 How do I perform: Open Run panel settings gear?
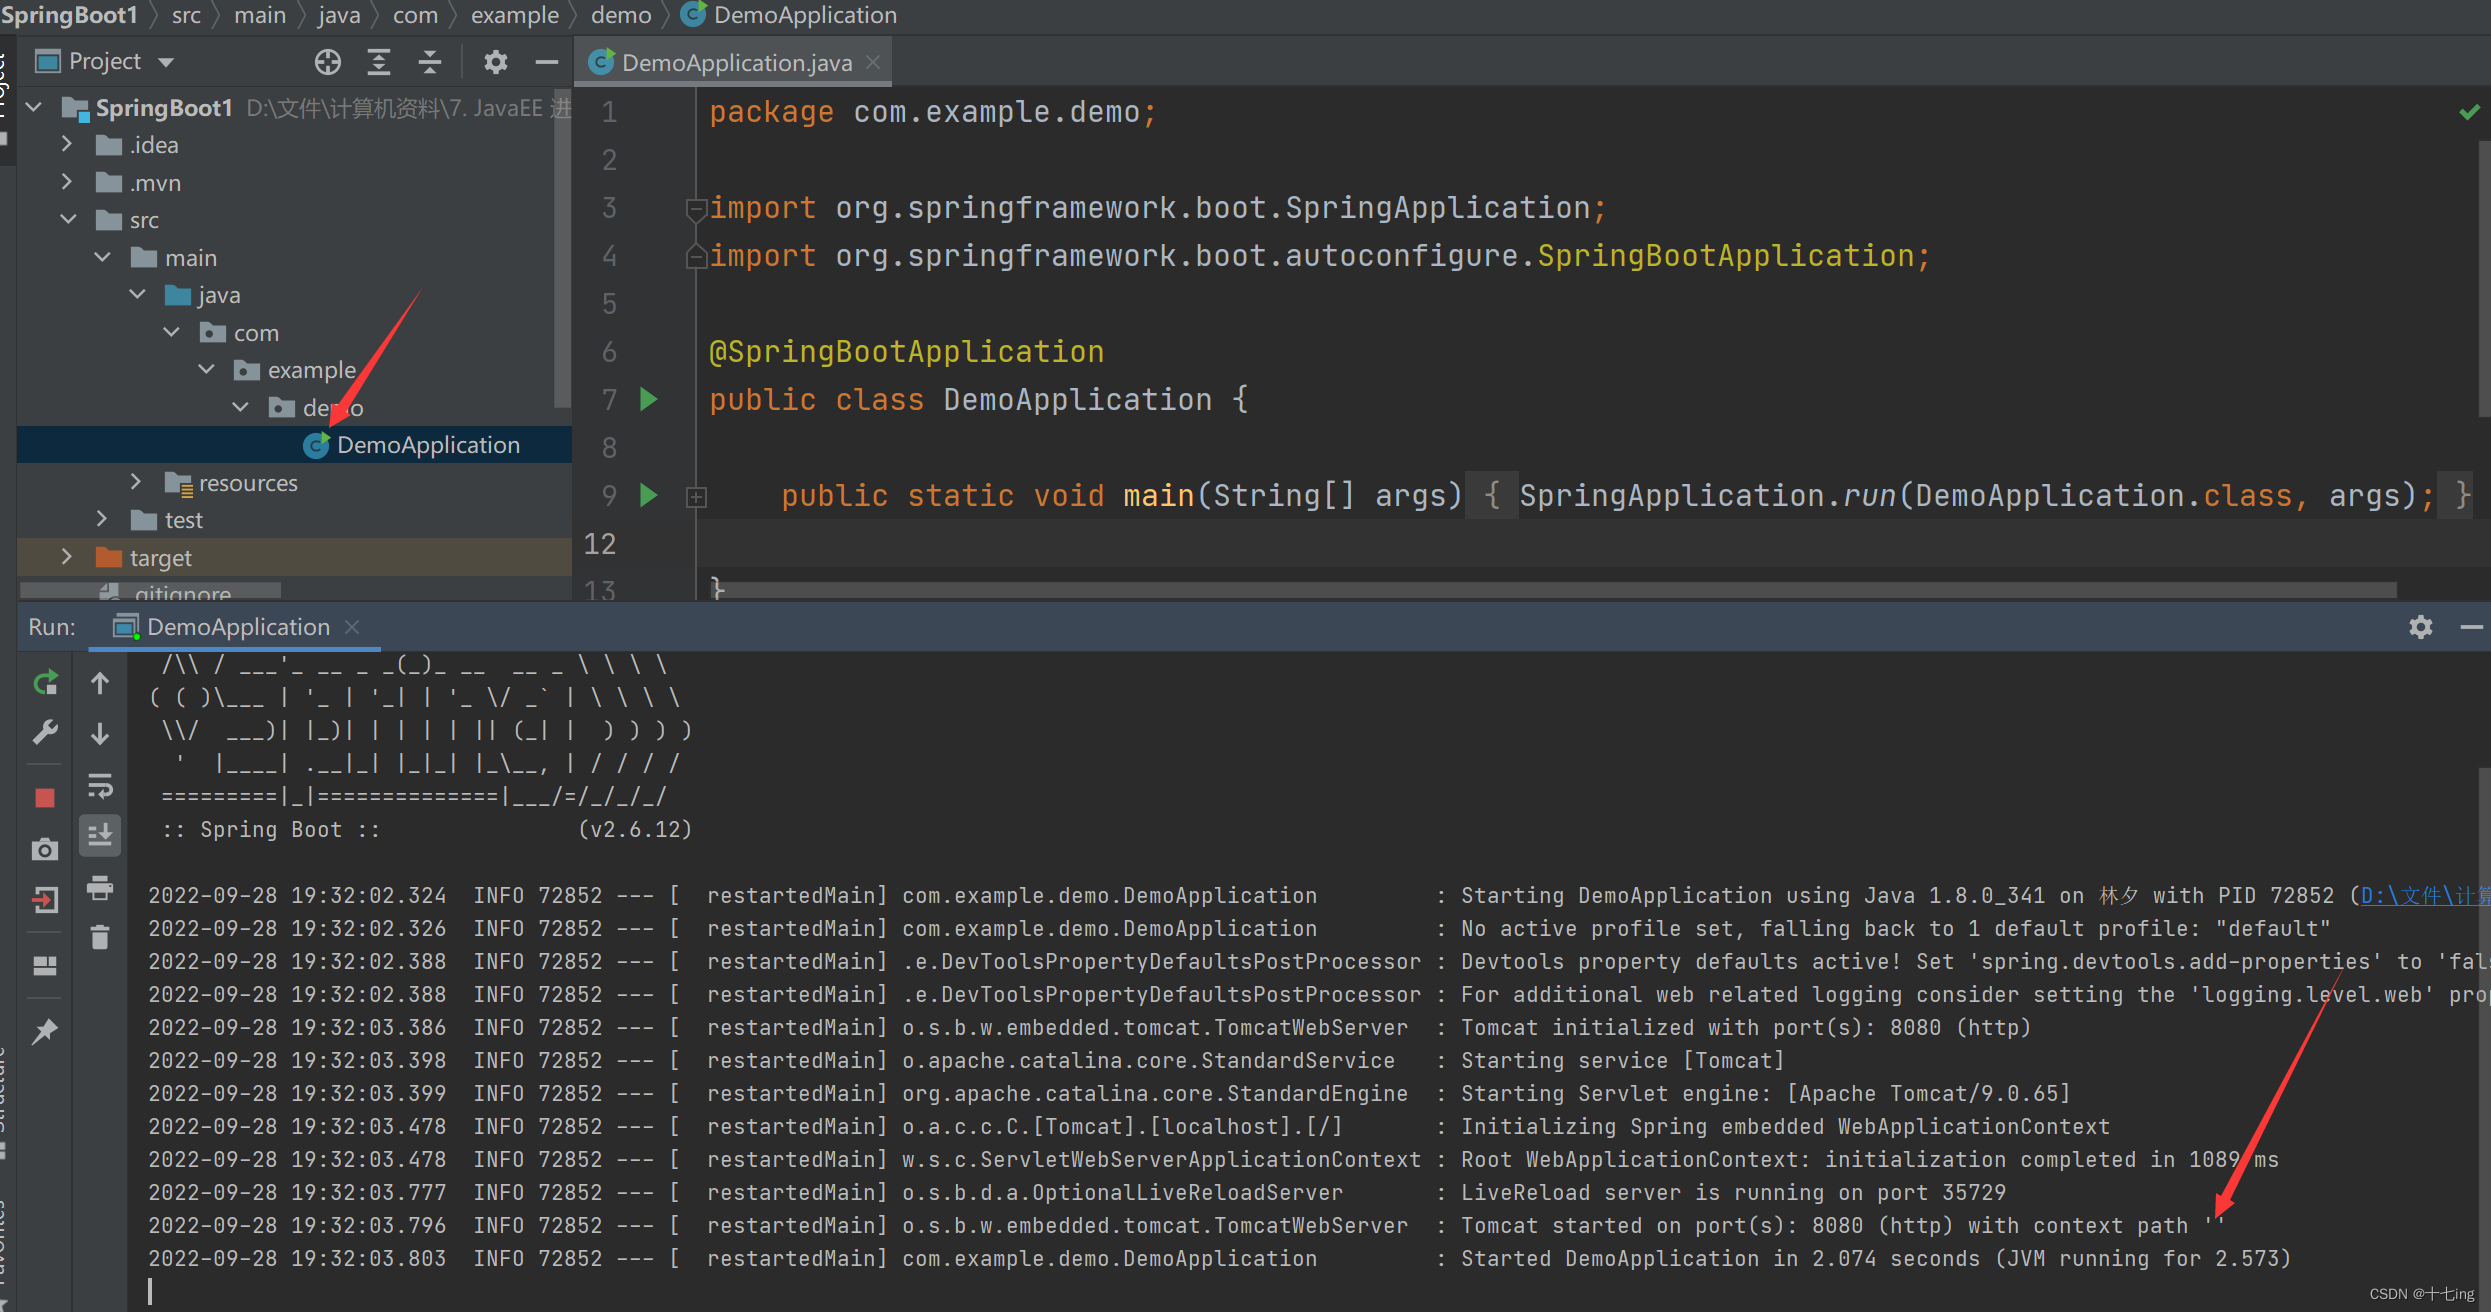coord(2421,627)
